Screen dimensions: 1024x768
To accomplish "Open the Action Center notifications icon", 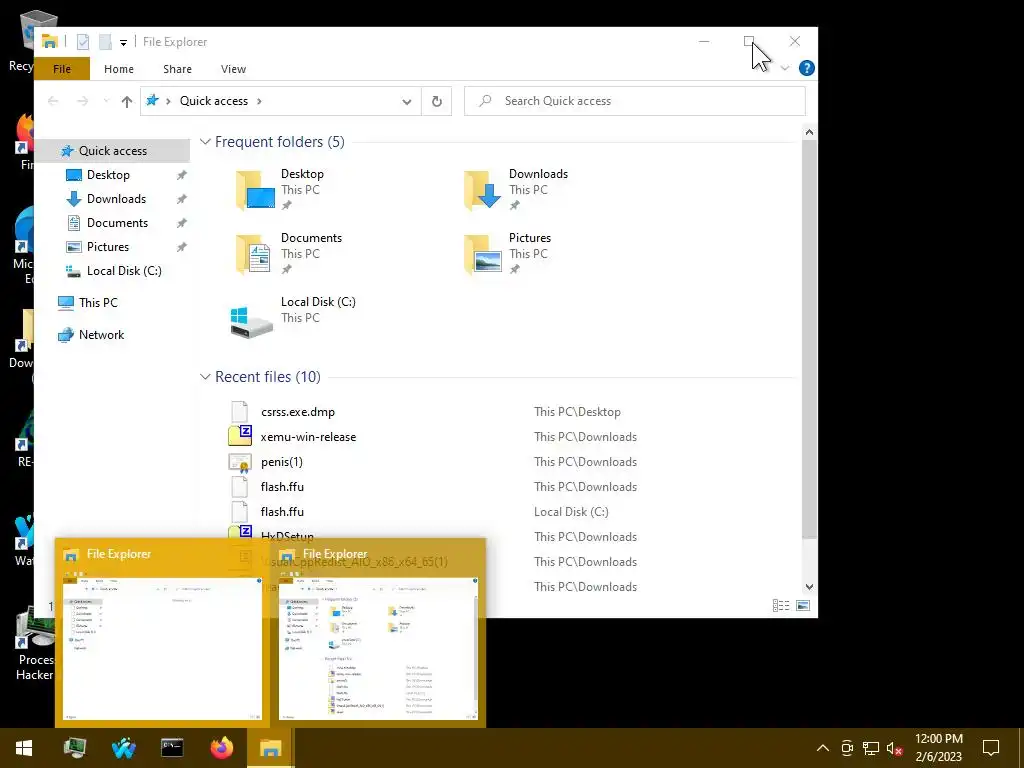I will click(x=991, y=748).
